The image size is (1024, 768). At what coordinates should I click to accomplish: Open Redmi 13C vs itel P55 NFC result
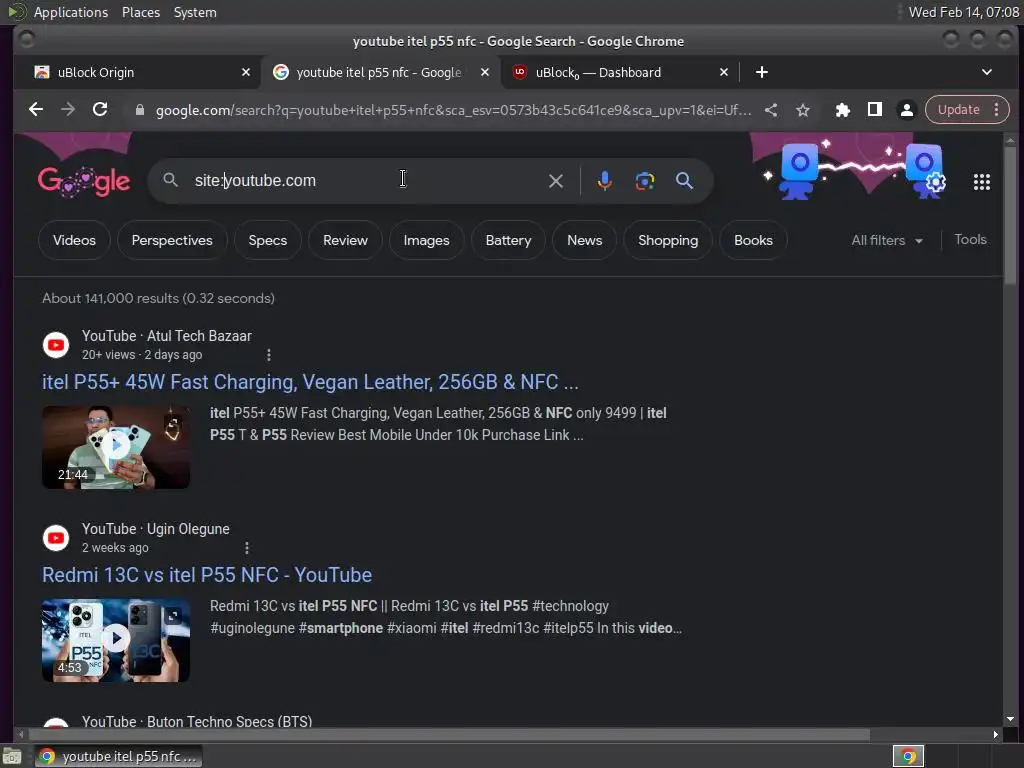[207, 575]
